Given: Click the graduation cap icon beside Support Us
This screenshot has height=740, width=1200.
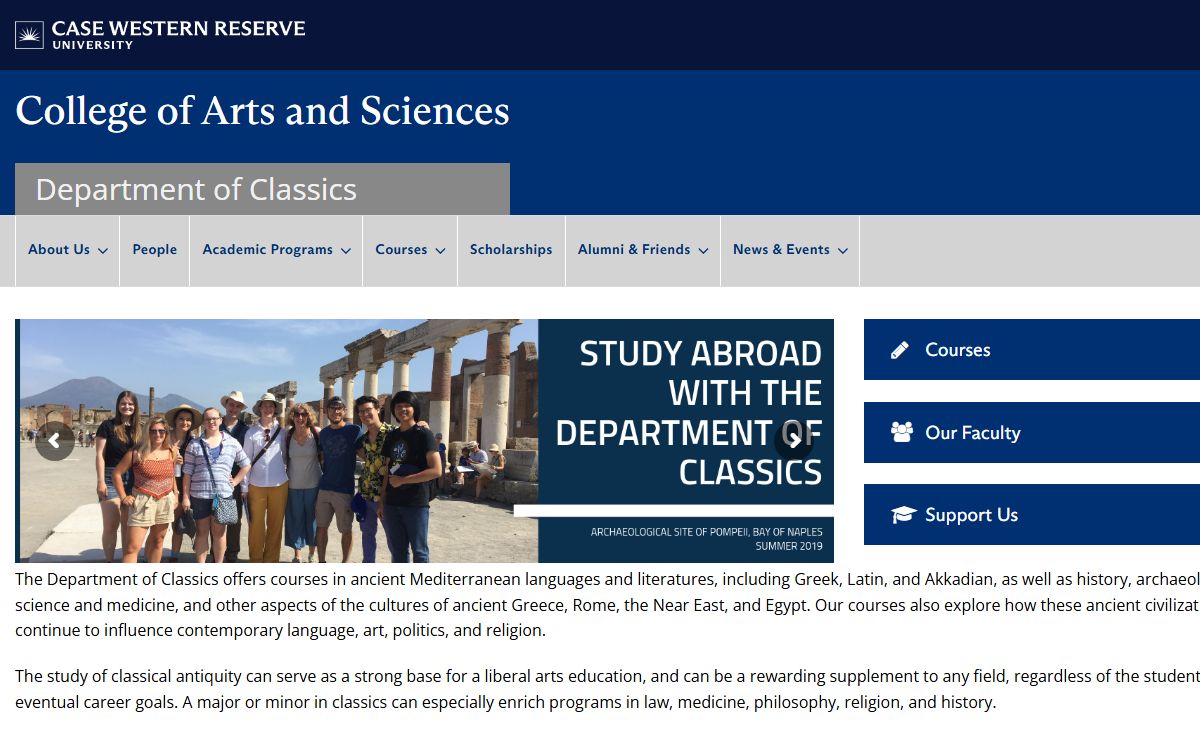Looking at the screenshot, I should tap(903, 515).
